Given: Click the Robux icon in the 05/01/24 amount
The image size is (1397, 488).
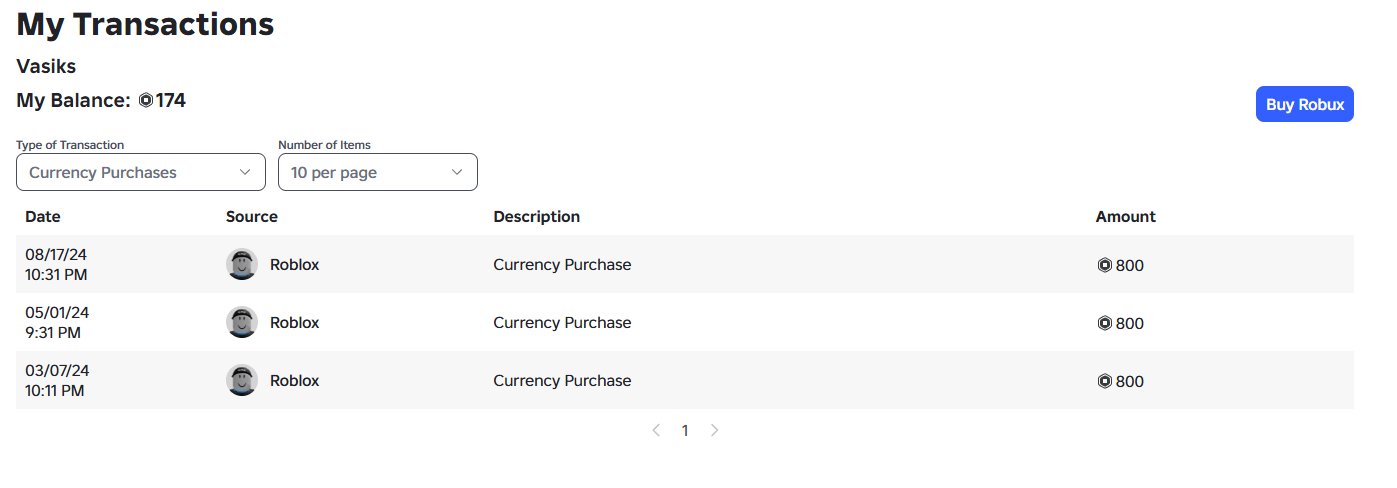Looking at the screenshot, I should click(x=1105, y=324).
